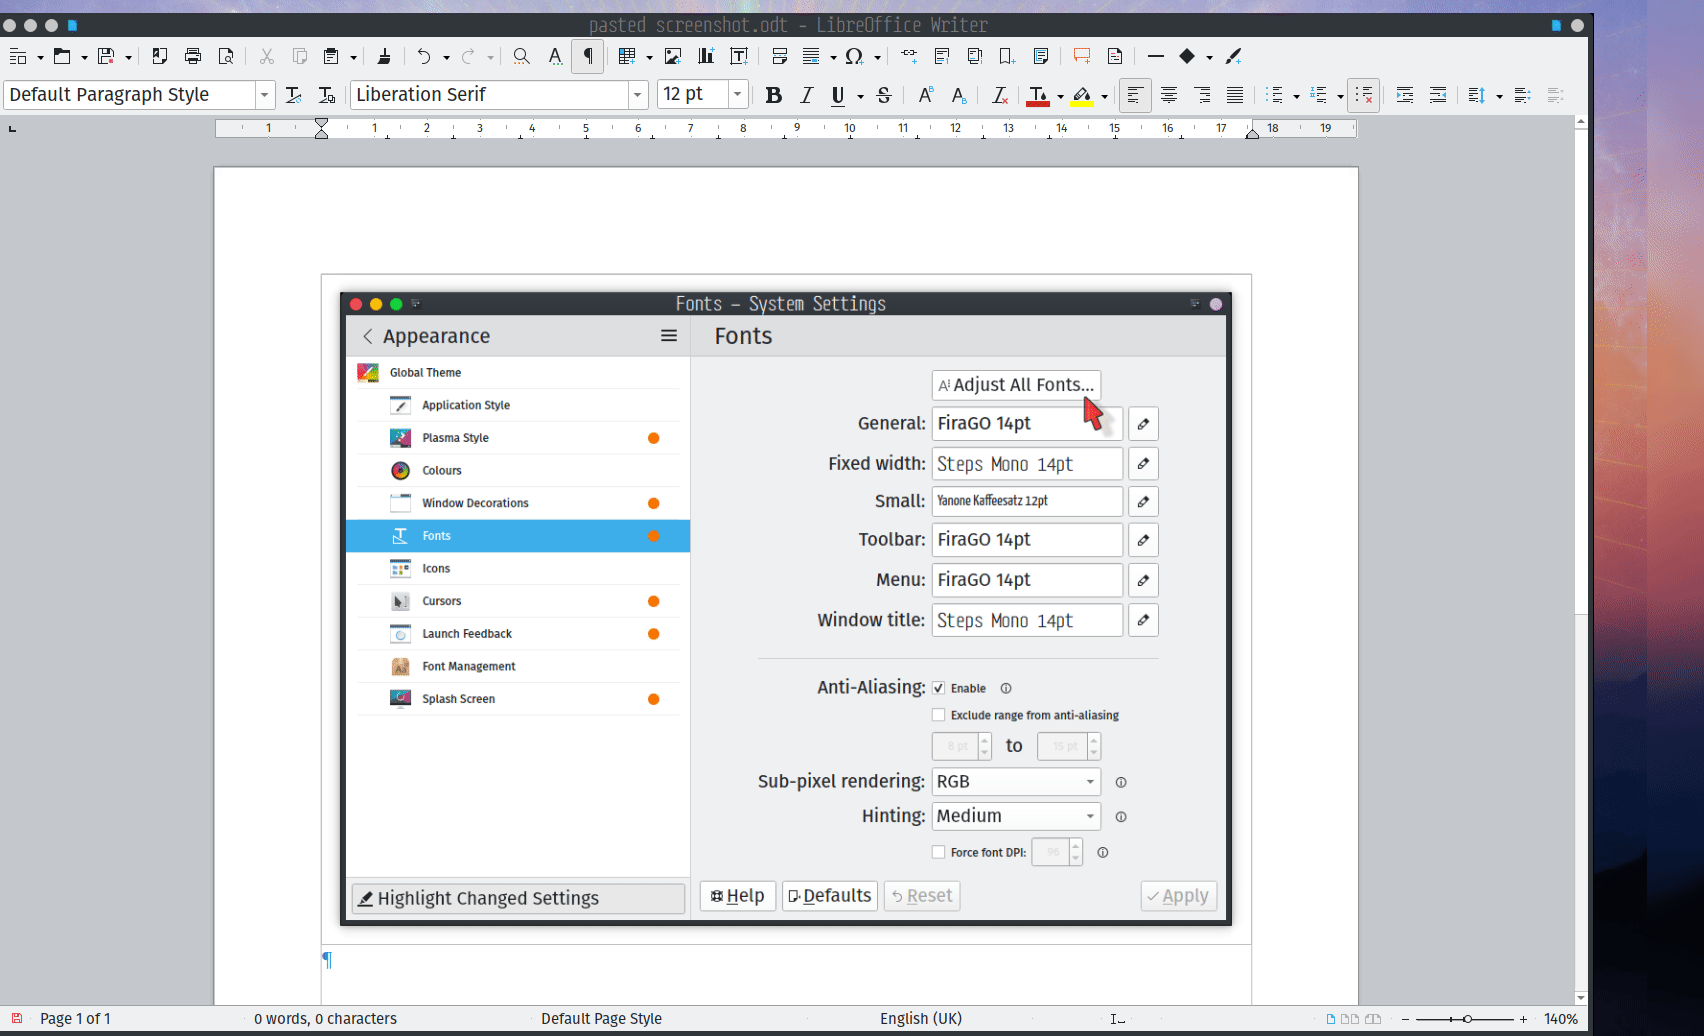Screen dimensions: 1704x1036
Task: Click the Clear Direct Formatting icon
Action: pyautogui.click(x=999, y=95)
